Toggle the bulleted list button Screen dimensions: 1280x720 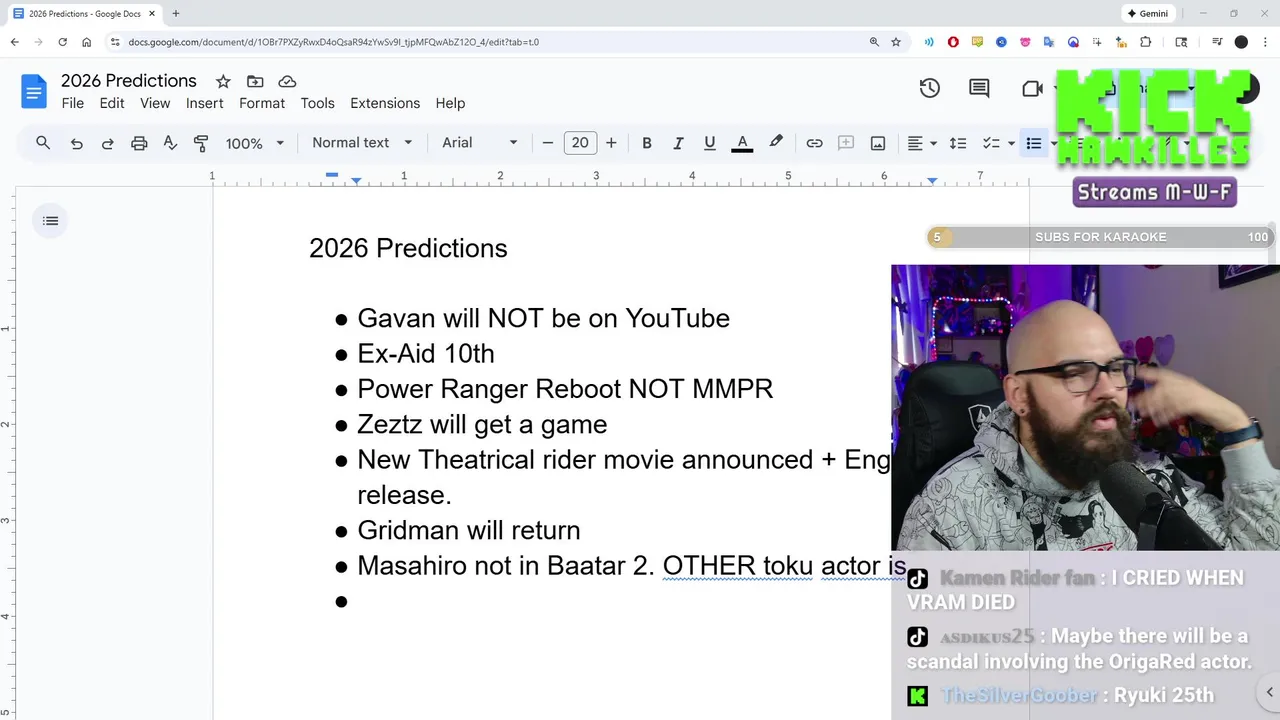(x=1034, y=143)
